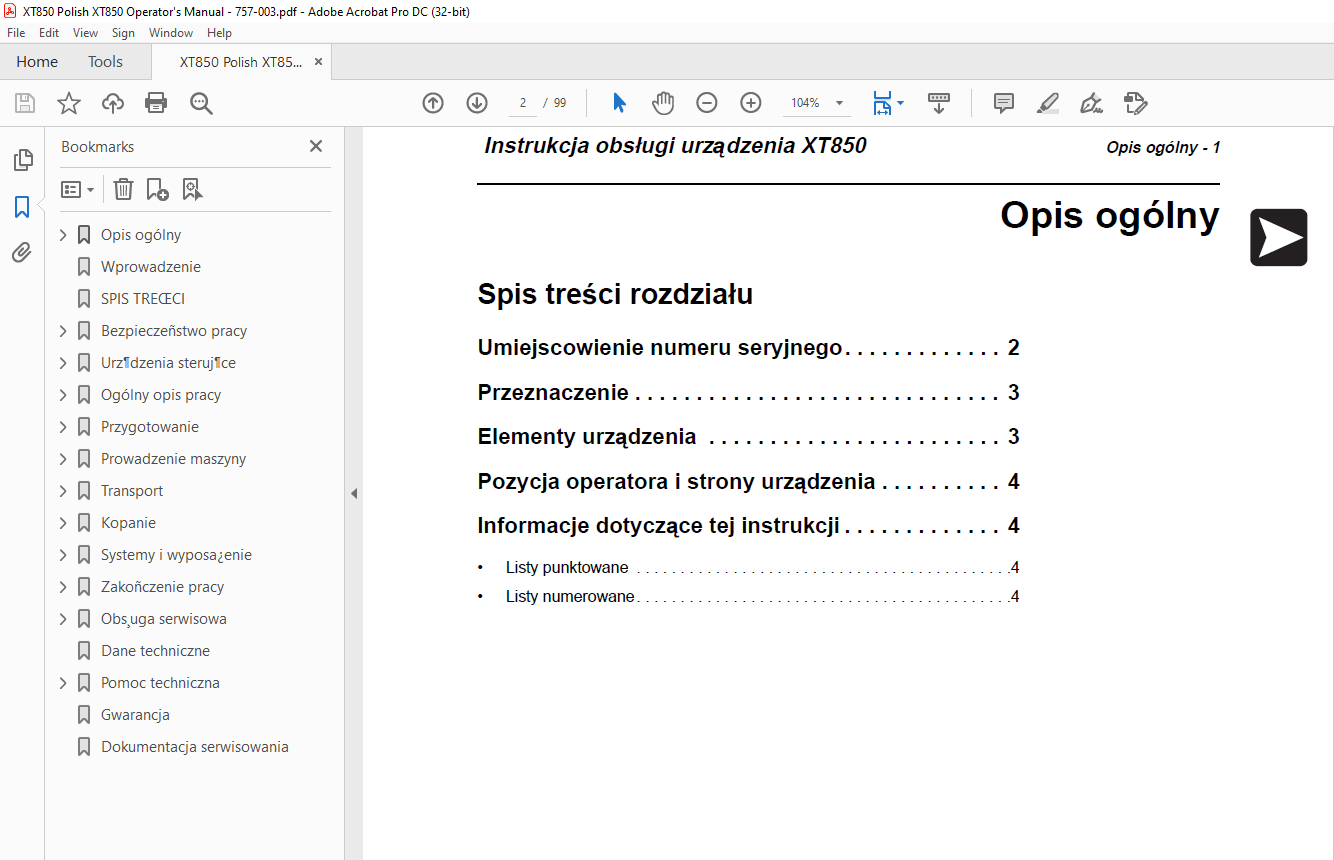Image resolution: width=1334 pixels, height=860 pixels.
Task: Click the Save file icon
Action: [x=25, y=103]
